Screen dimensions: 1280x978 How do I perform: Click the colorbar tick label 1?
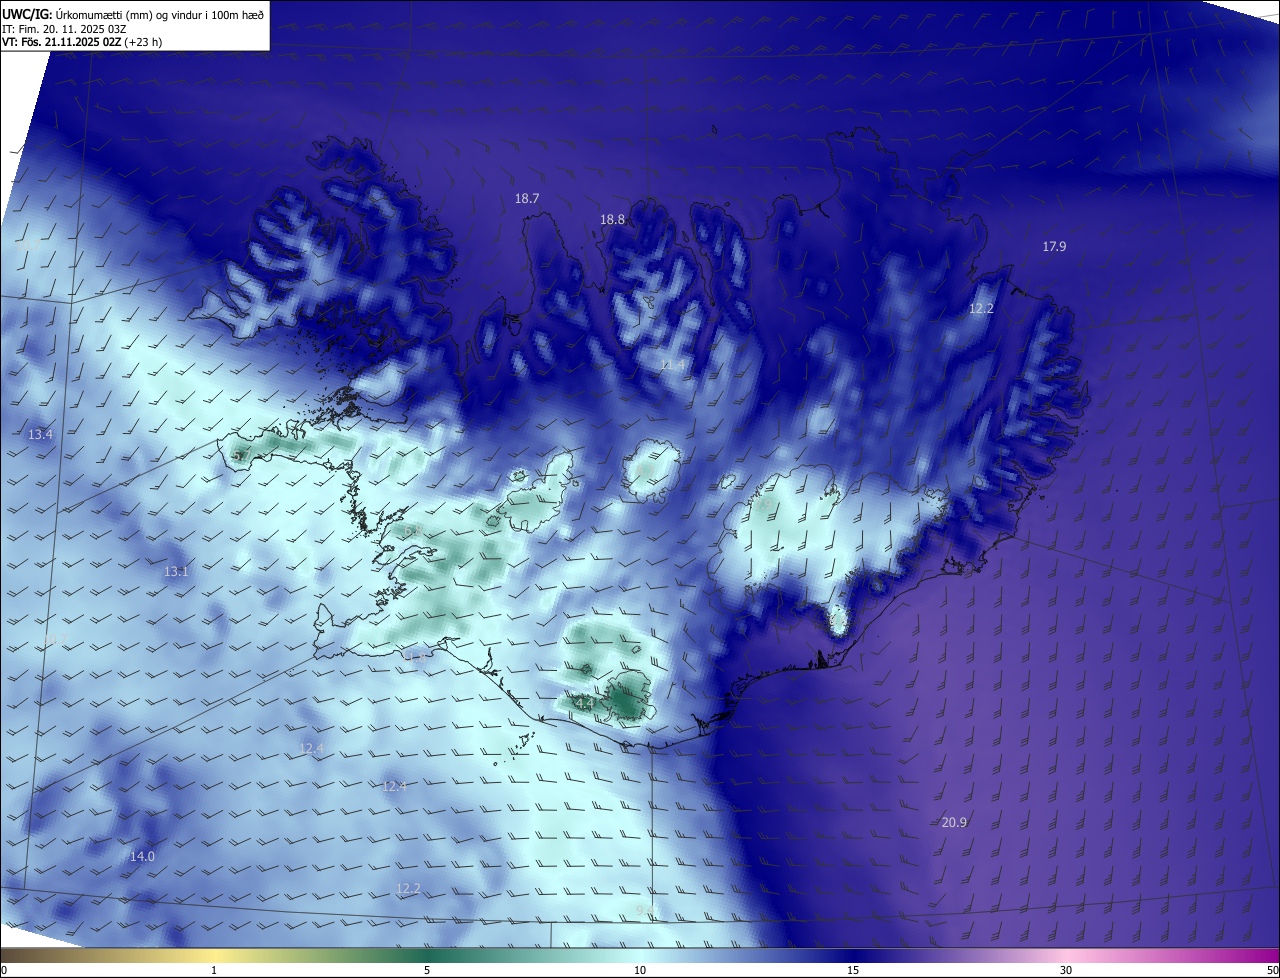point(214,970)
